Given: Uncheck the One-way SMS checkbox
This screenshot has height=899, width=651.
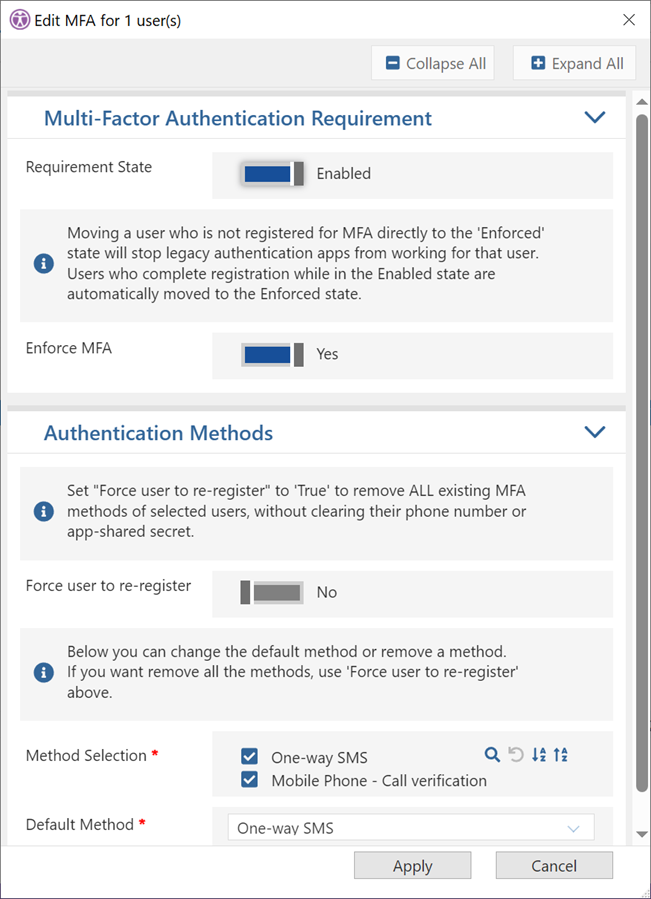Looking at the screenshot, I should [250, 757].
